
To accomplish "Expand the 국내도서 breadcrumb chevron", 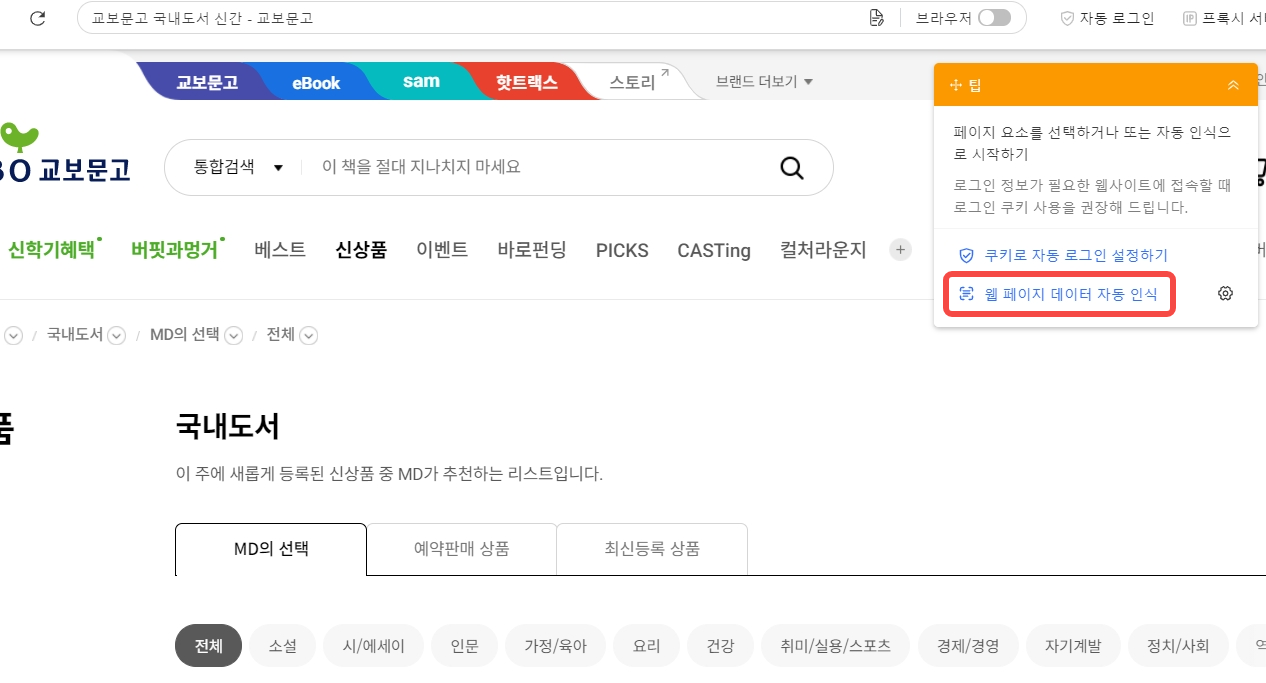I will (x=117, y=336).
